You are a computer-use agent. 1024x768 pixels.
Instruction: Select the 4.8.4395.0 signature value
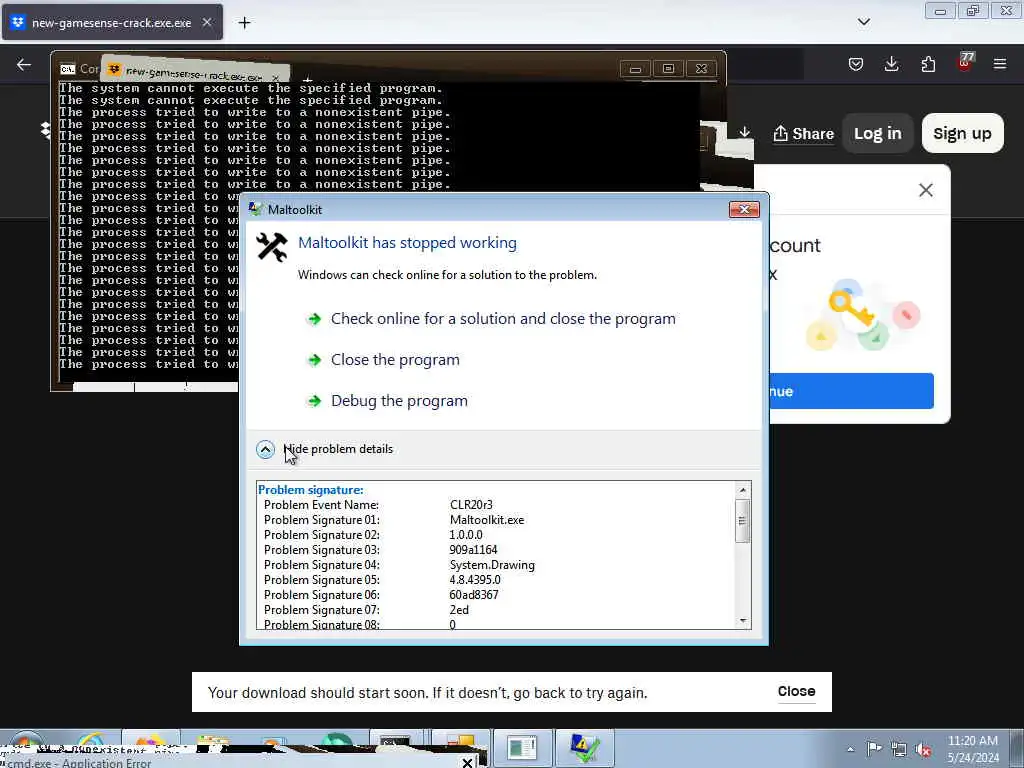pyautogui.click(x=475, y=580)
